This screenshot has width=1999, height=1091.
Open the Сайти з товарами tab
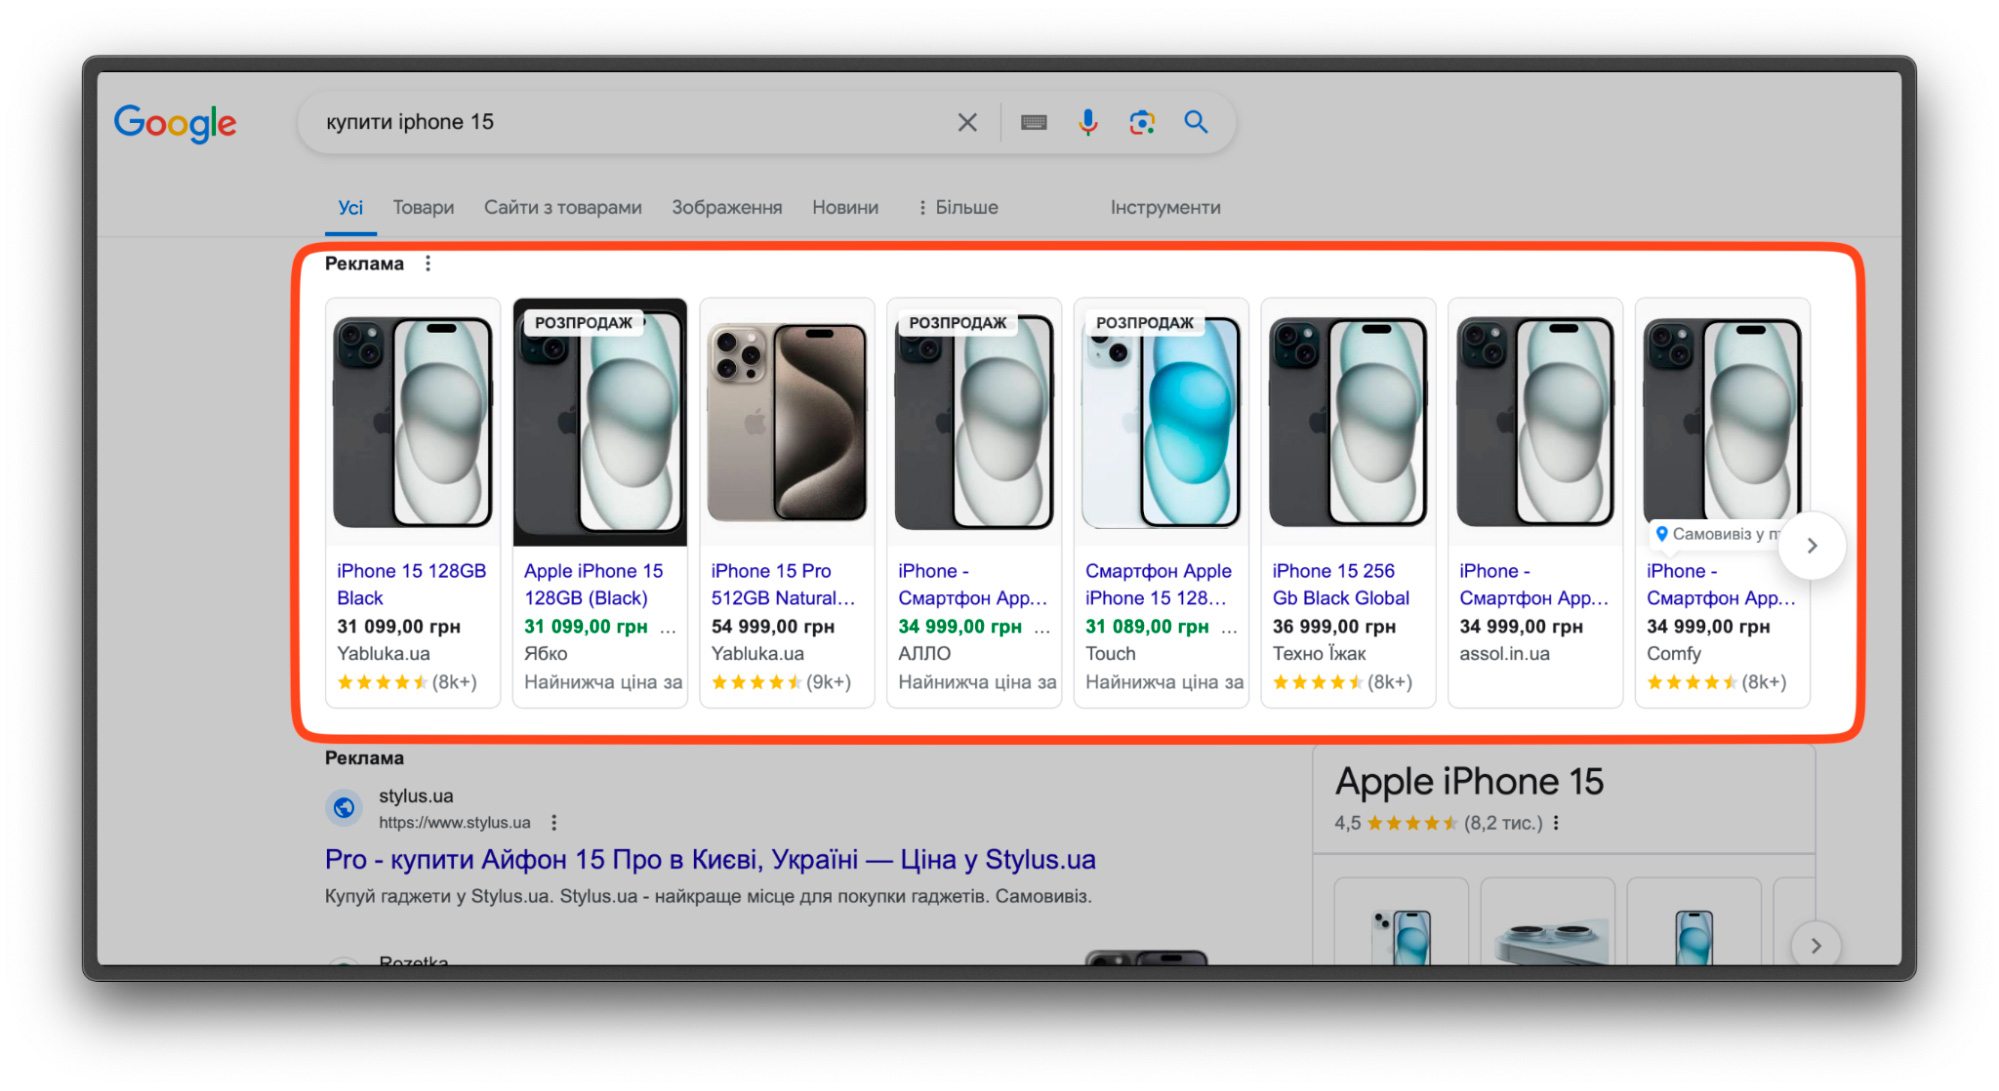[x=563, y=207]
